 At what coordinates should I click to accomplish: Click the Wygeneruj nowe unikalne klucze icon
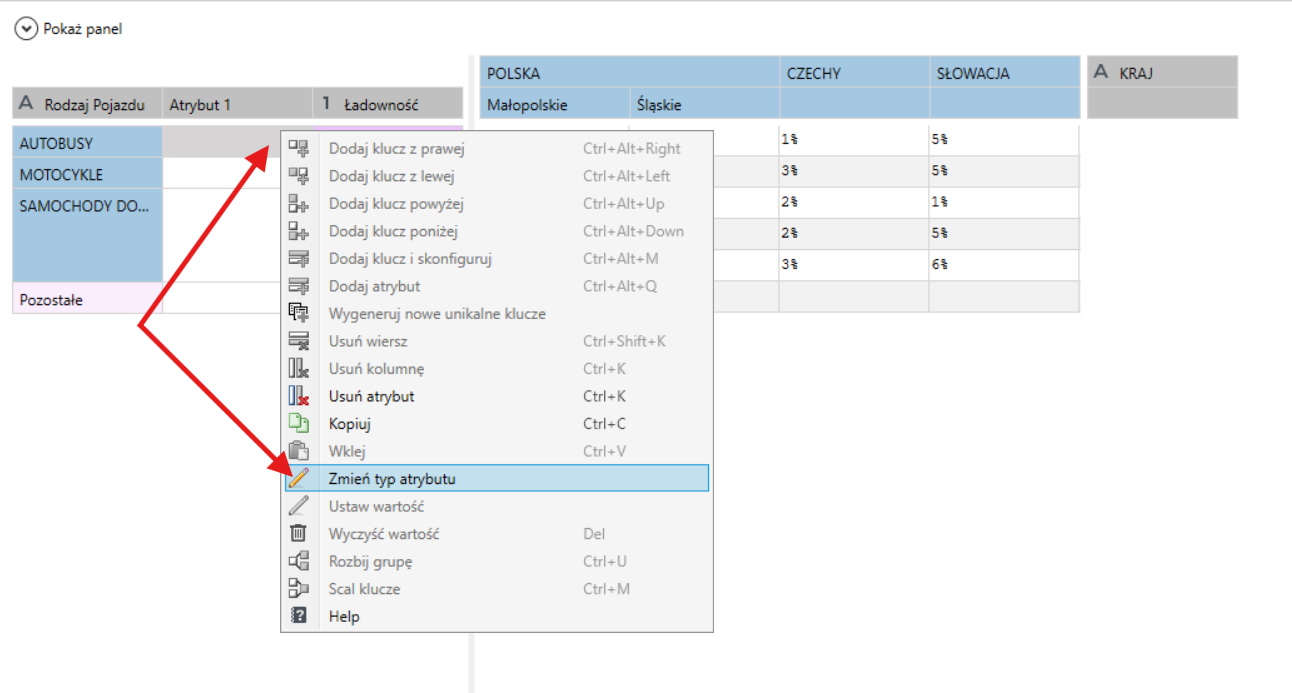(298, 314)
